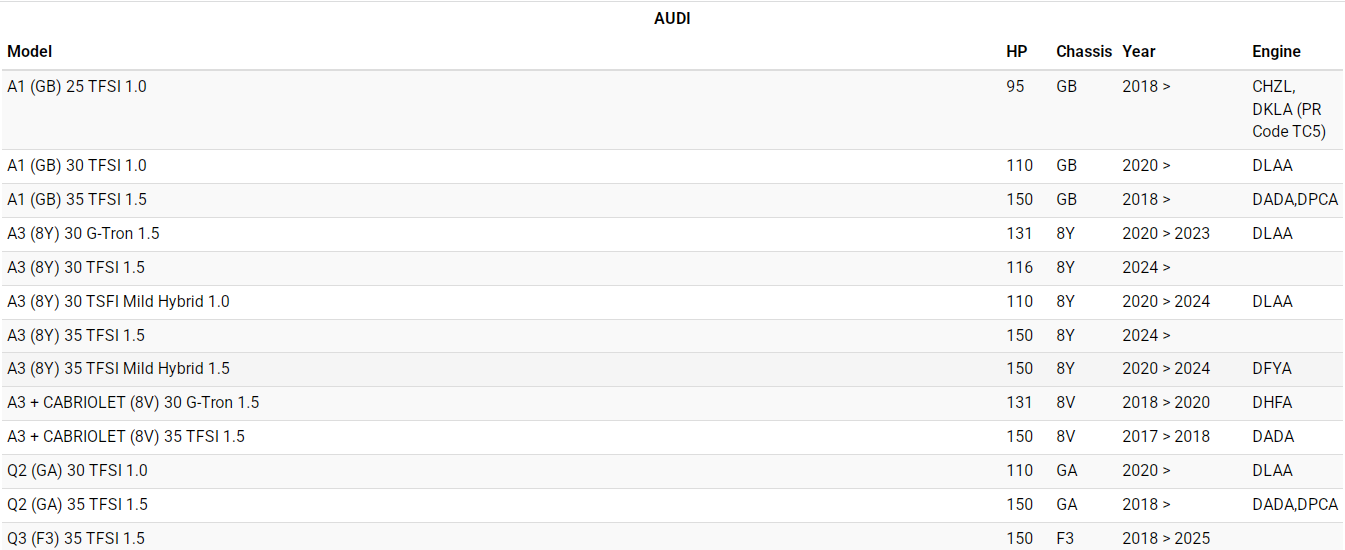Select the A1 (GB) 30 TFSI 1.0 model

click(77, 166)
